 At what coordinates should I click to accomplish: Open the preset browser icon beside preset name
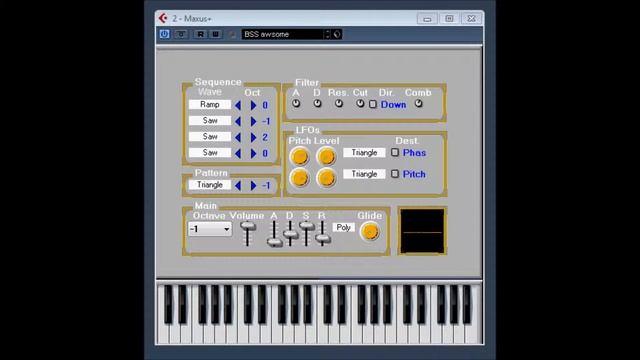coord(337,34)
